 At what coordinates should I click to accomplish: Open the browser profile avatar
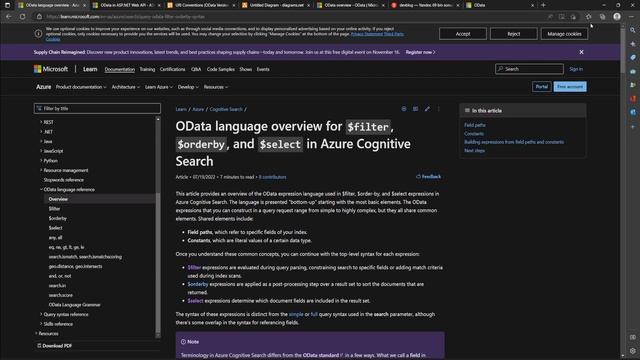point(617,17)
